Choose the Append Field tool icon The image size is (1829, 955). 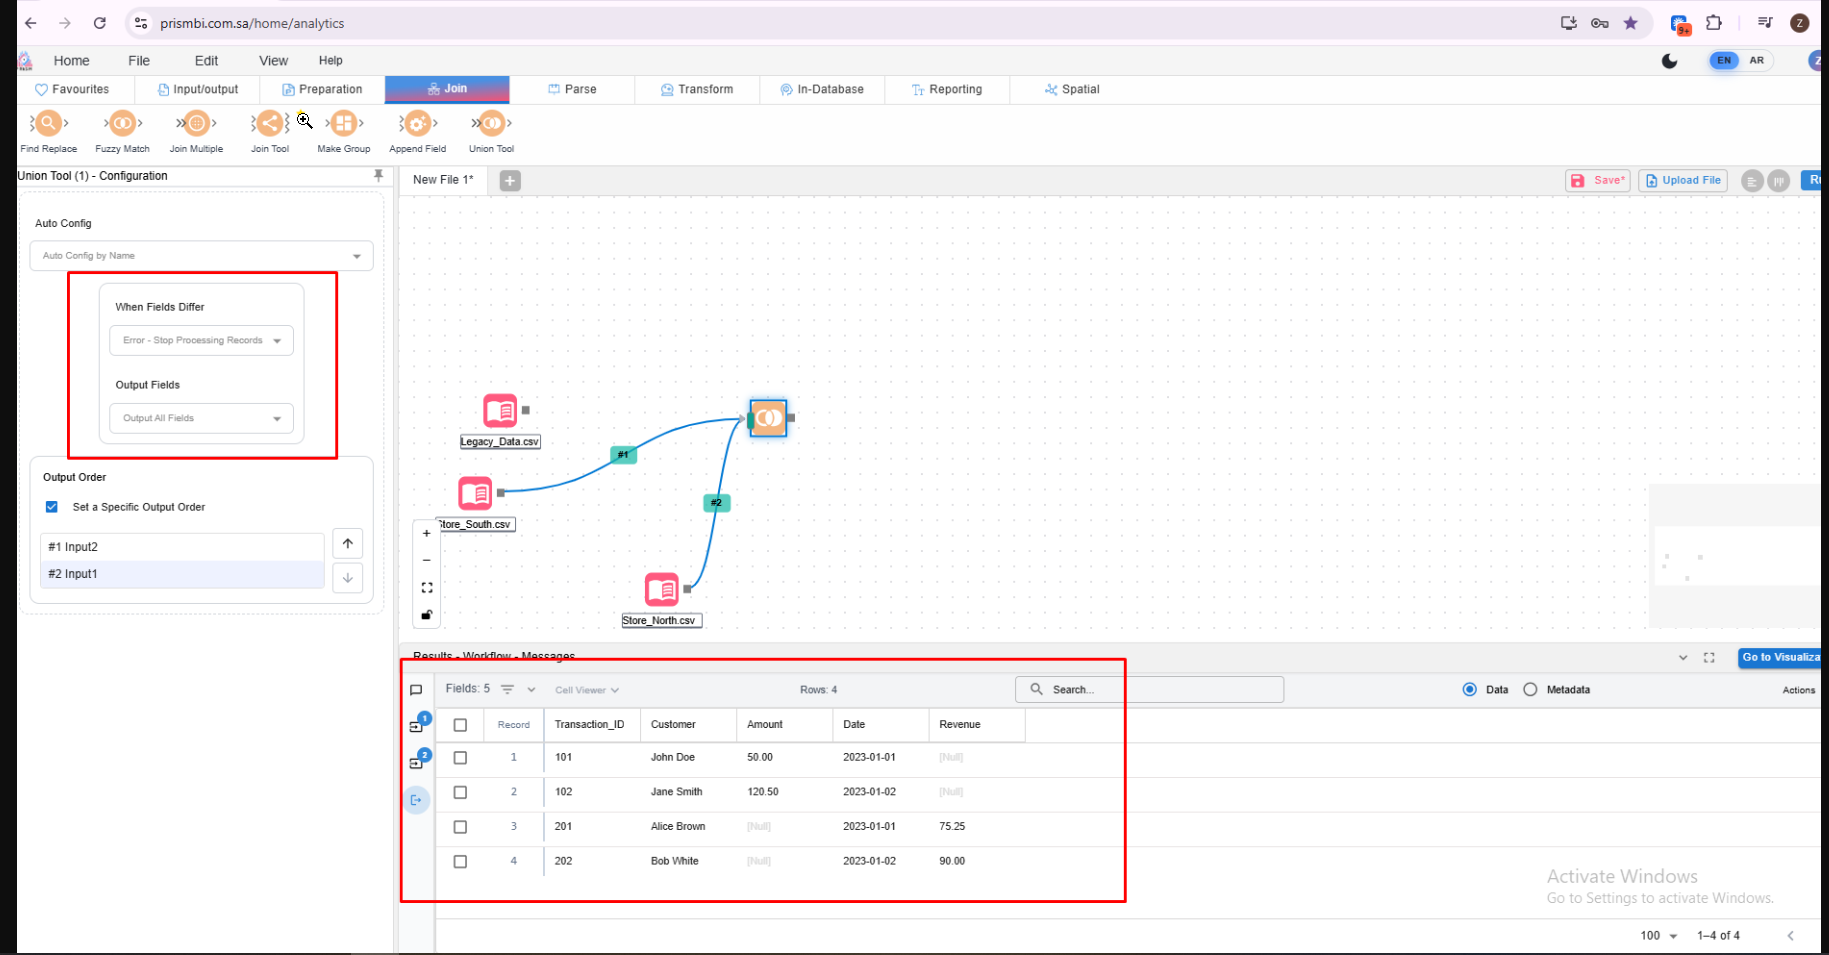point(417,124)
